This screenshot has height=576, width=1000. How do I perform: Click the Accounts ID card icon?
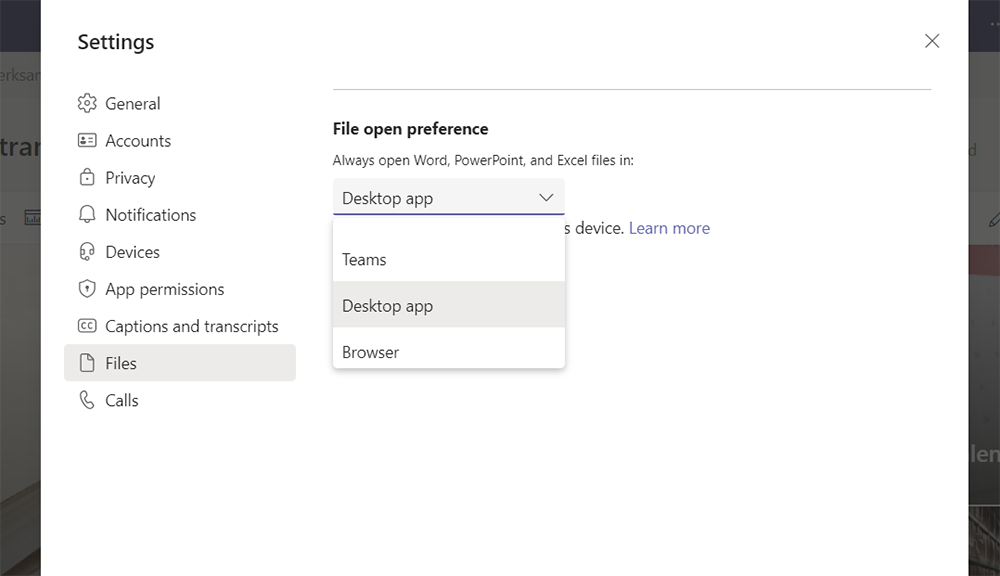[x=87, y=141]
